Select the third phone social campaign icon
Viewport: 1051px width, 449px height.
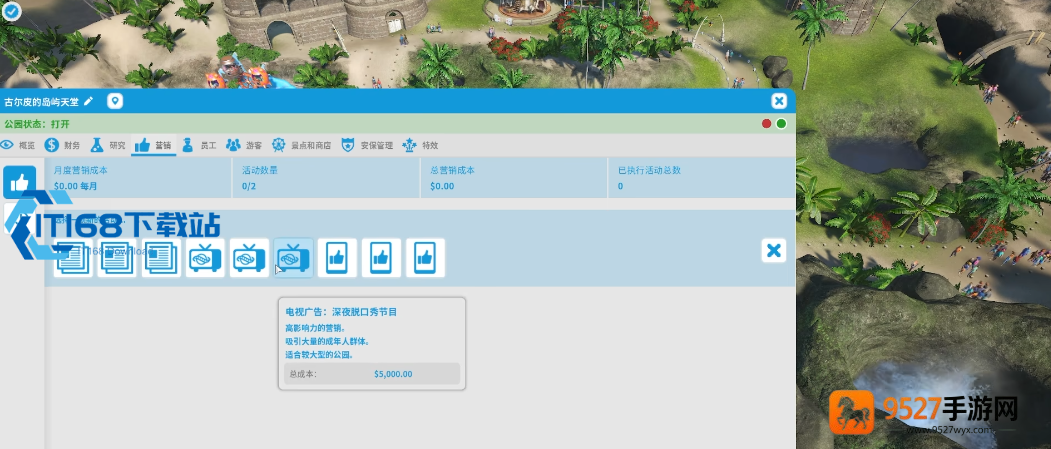tap(425, 258)
